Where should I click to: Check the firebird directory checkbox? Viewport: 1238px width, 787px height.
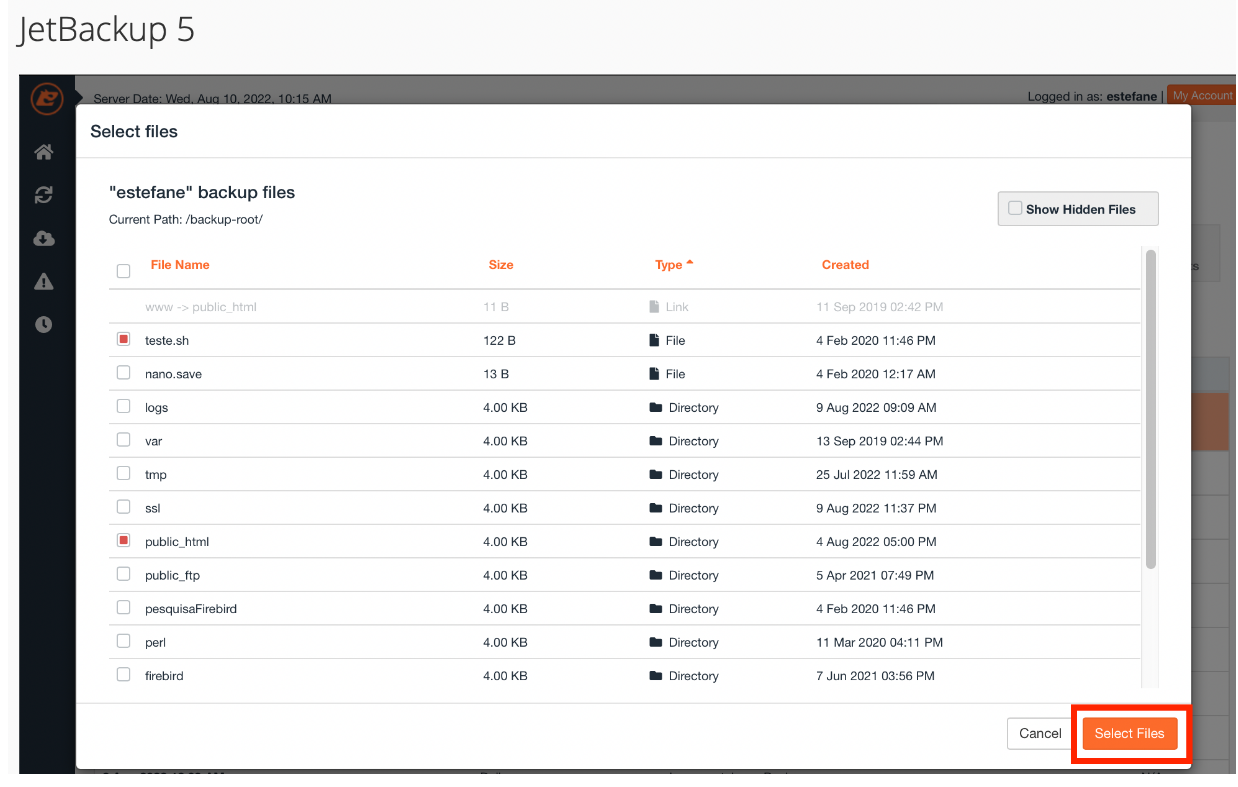124,674
